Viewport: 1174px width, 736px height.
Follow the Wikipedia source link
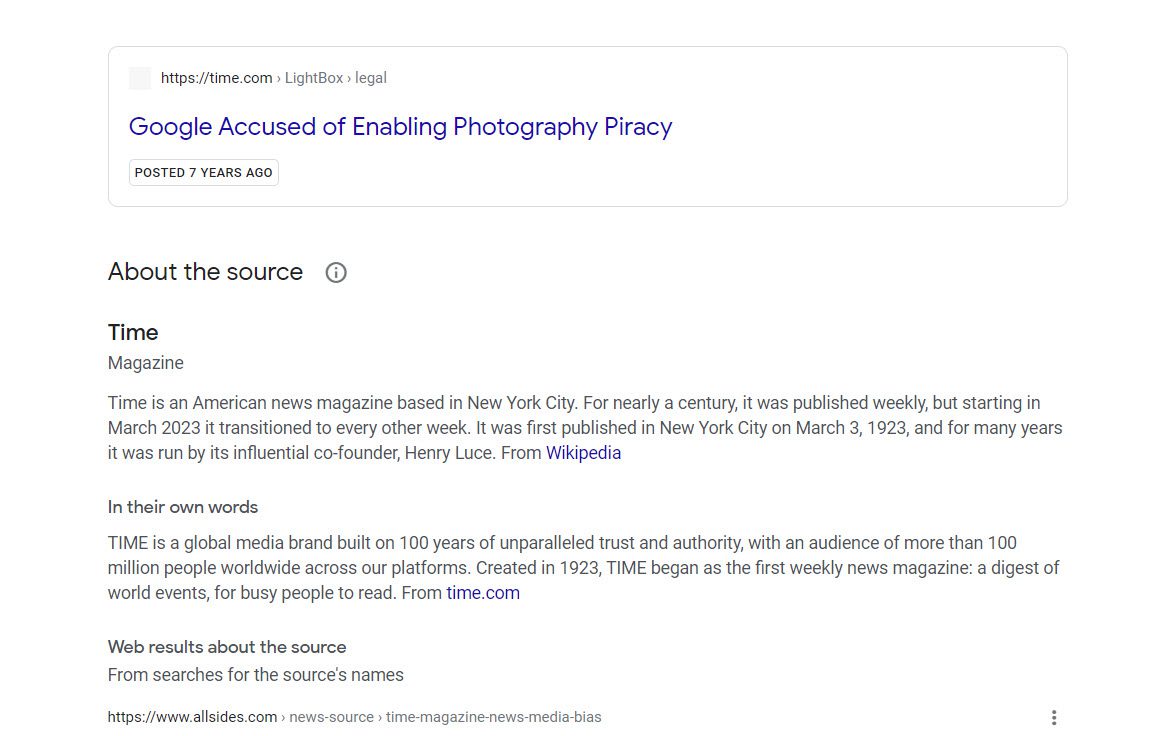[x=583, y=453]
